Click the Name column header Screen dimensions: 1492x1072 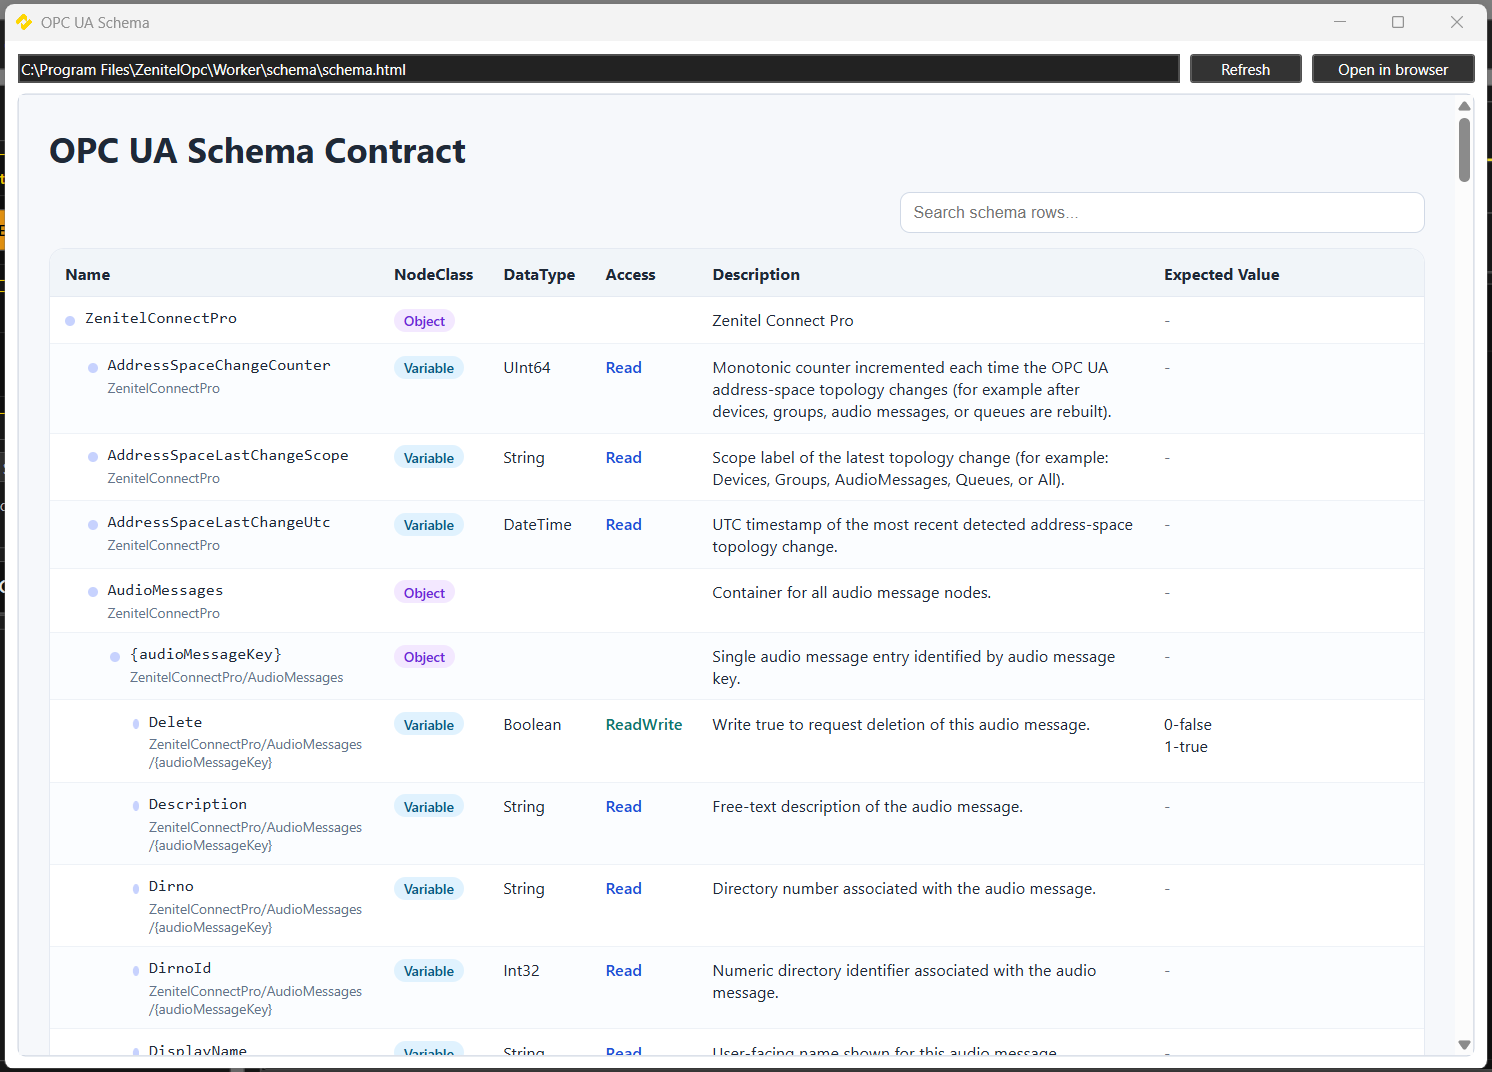click(x=88, y=275)
